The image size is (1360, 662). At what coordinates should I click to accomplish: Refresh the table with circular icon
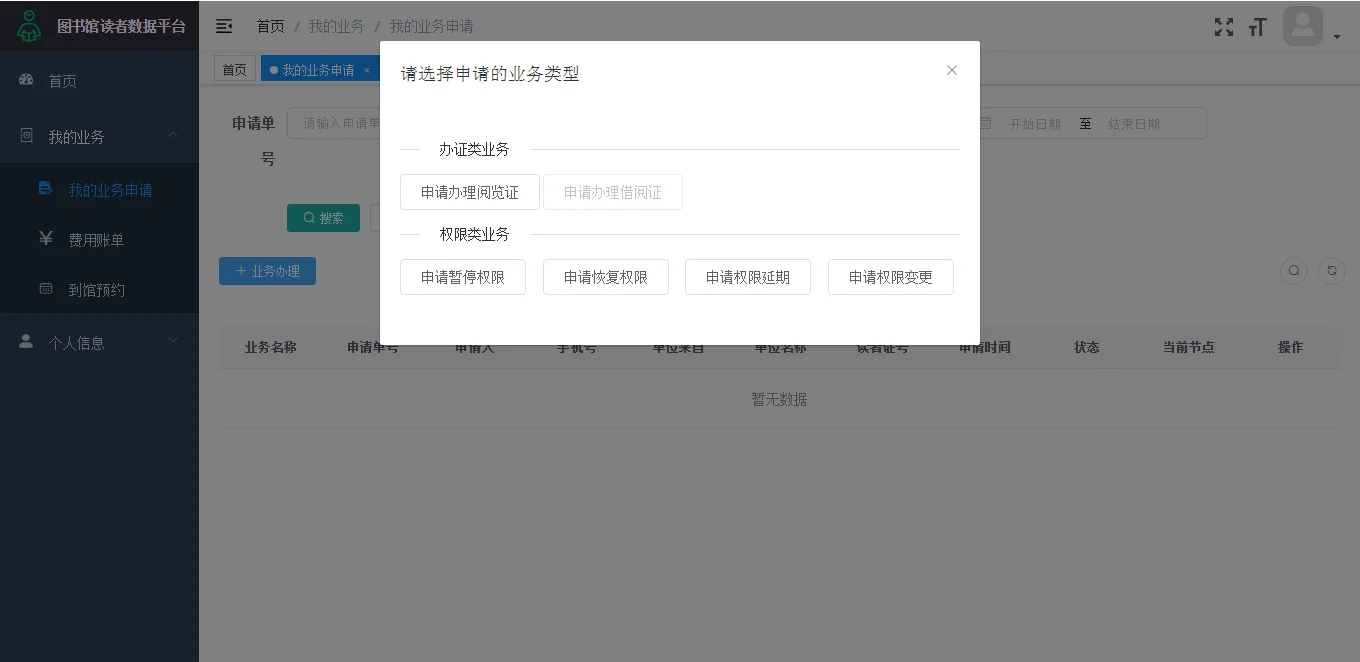[x=1332, y=271]
